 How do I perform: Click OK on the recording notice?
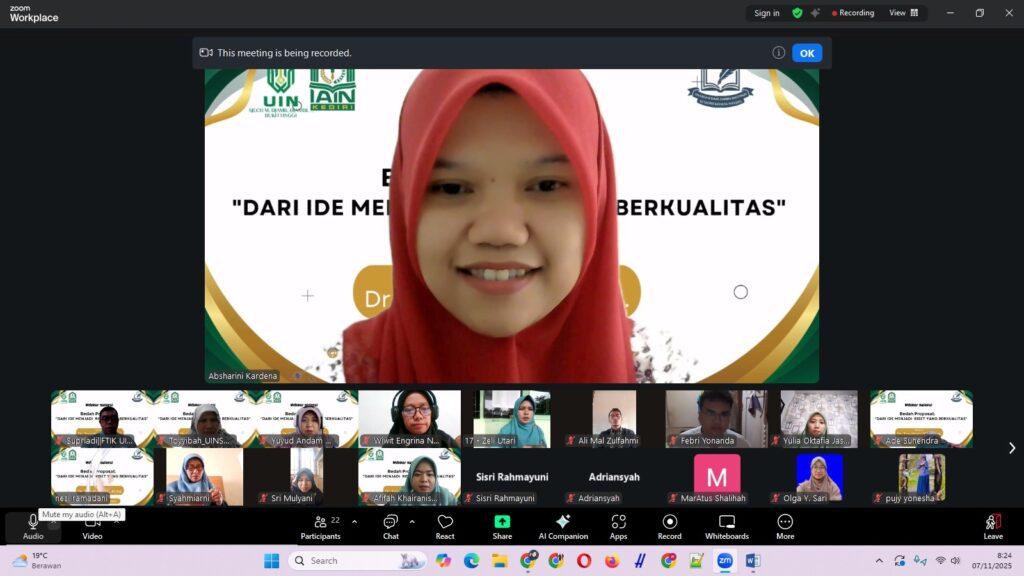(806, 53)
